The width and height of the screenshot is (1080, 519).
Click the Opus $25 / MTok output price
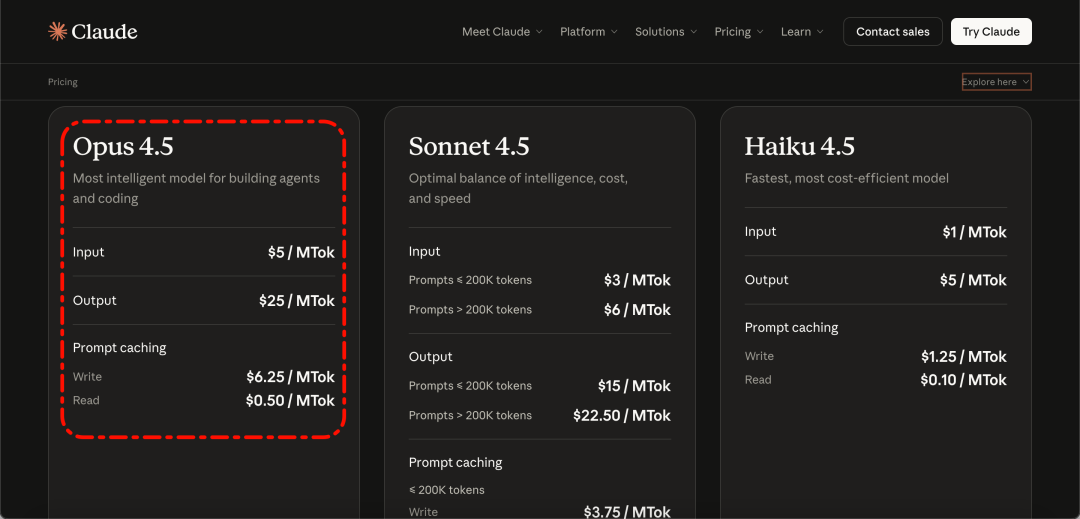(x=296, y=301)
